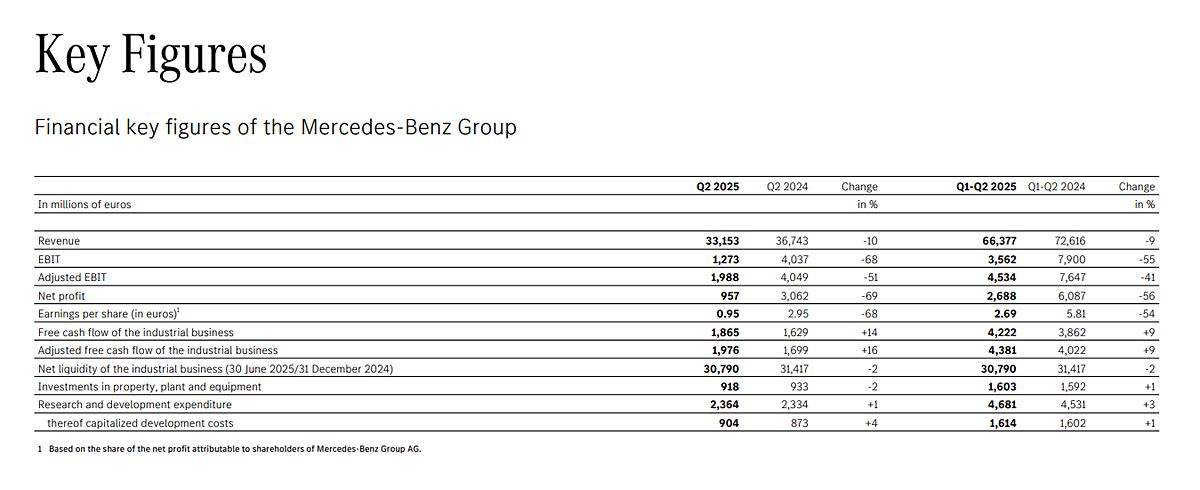Click the Key Figures heading

(151, 55)
